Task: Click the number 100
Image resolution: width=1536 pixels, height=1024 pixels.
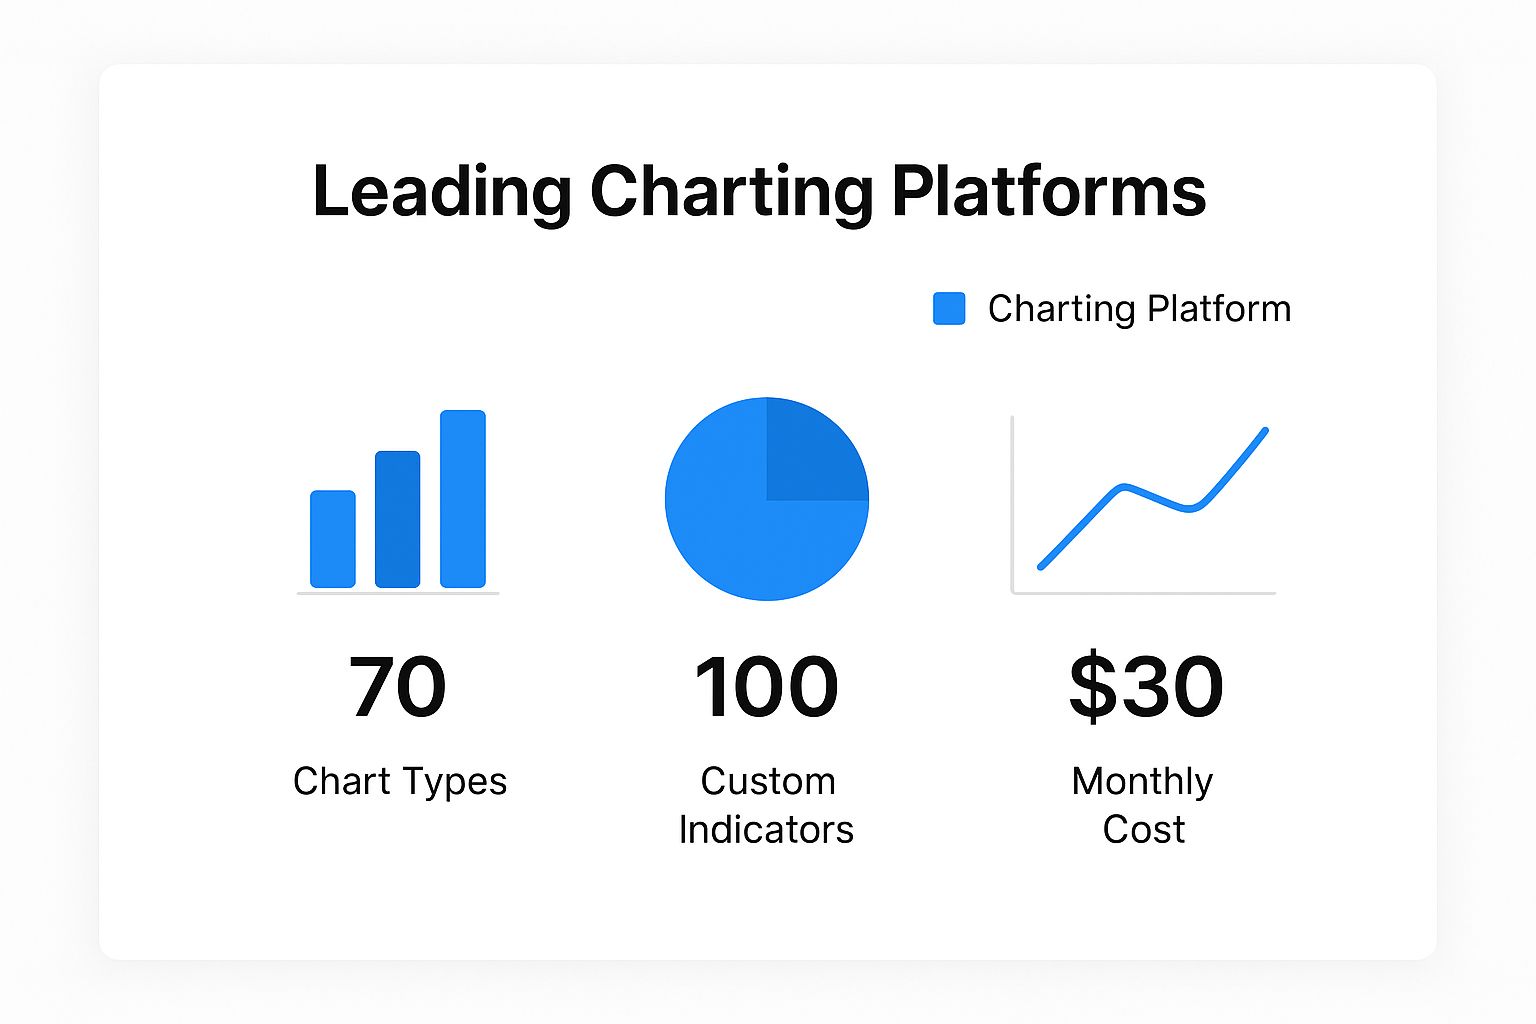Action: pos(767,687)
